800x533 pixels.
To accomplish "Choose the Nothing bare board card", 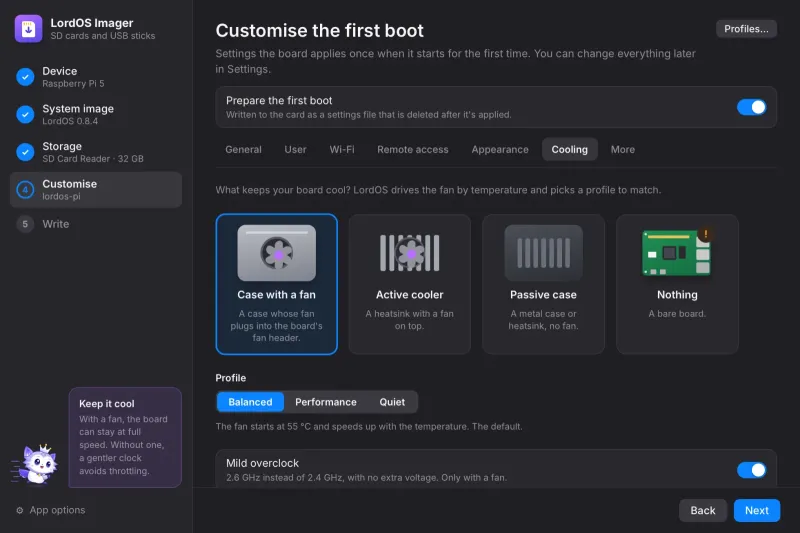I will point(677,284).
